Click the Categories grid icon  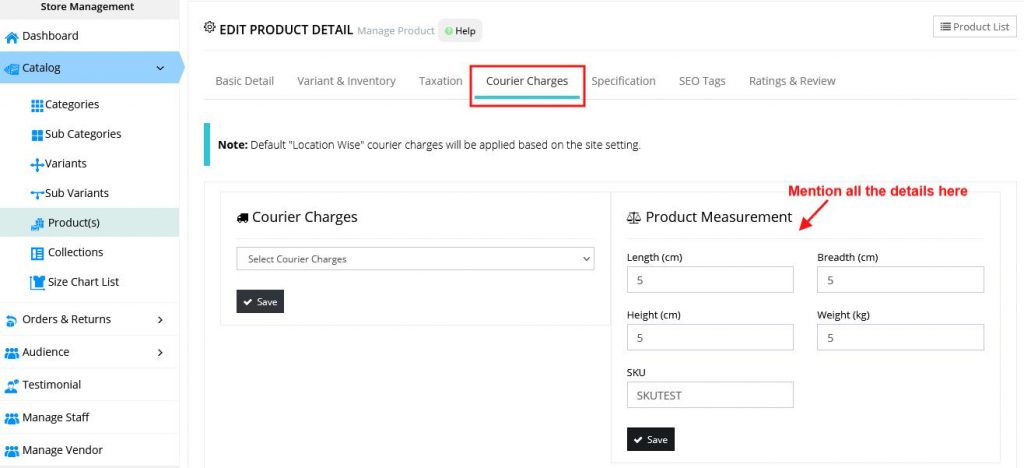pyautogui.click(x=37, y=105)
